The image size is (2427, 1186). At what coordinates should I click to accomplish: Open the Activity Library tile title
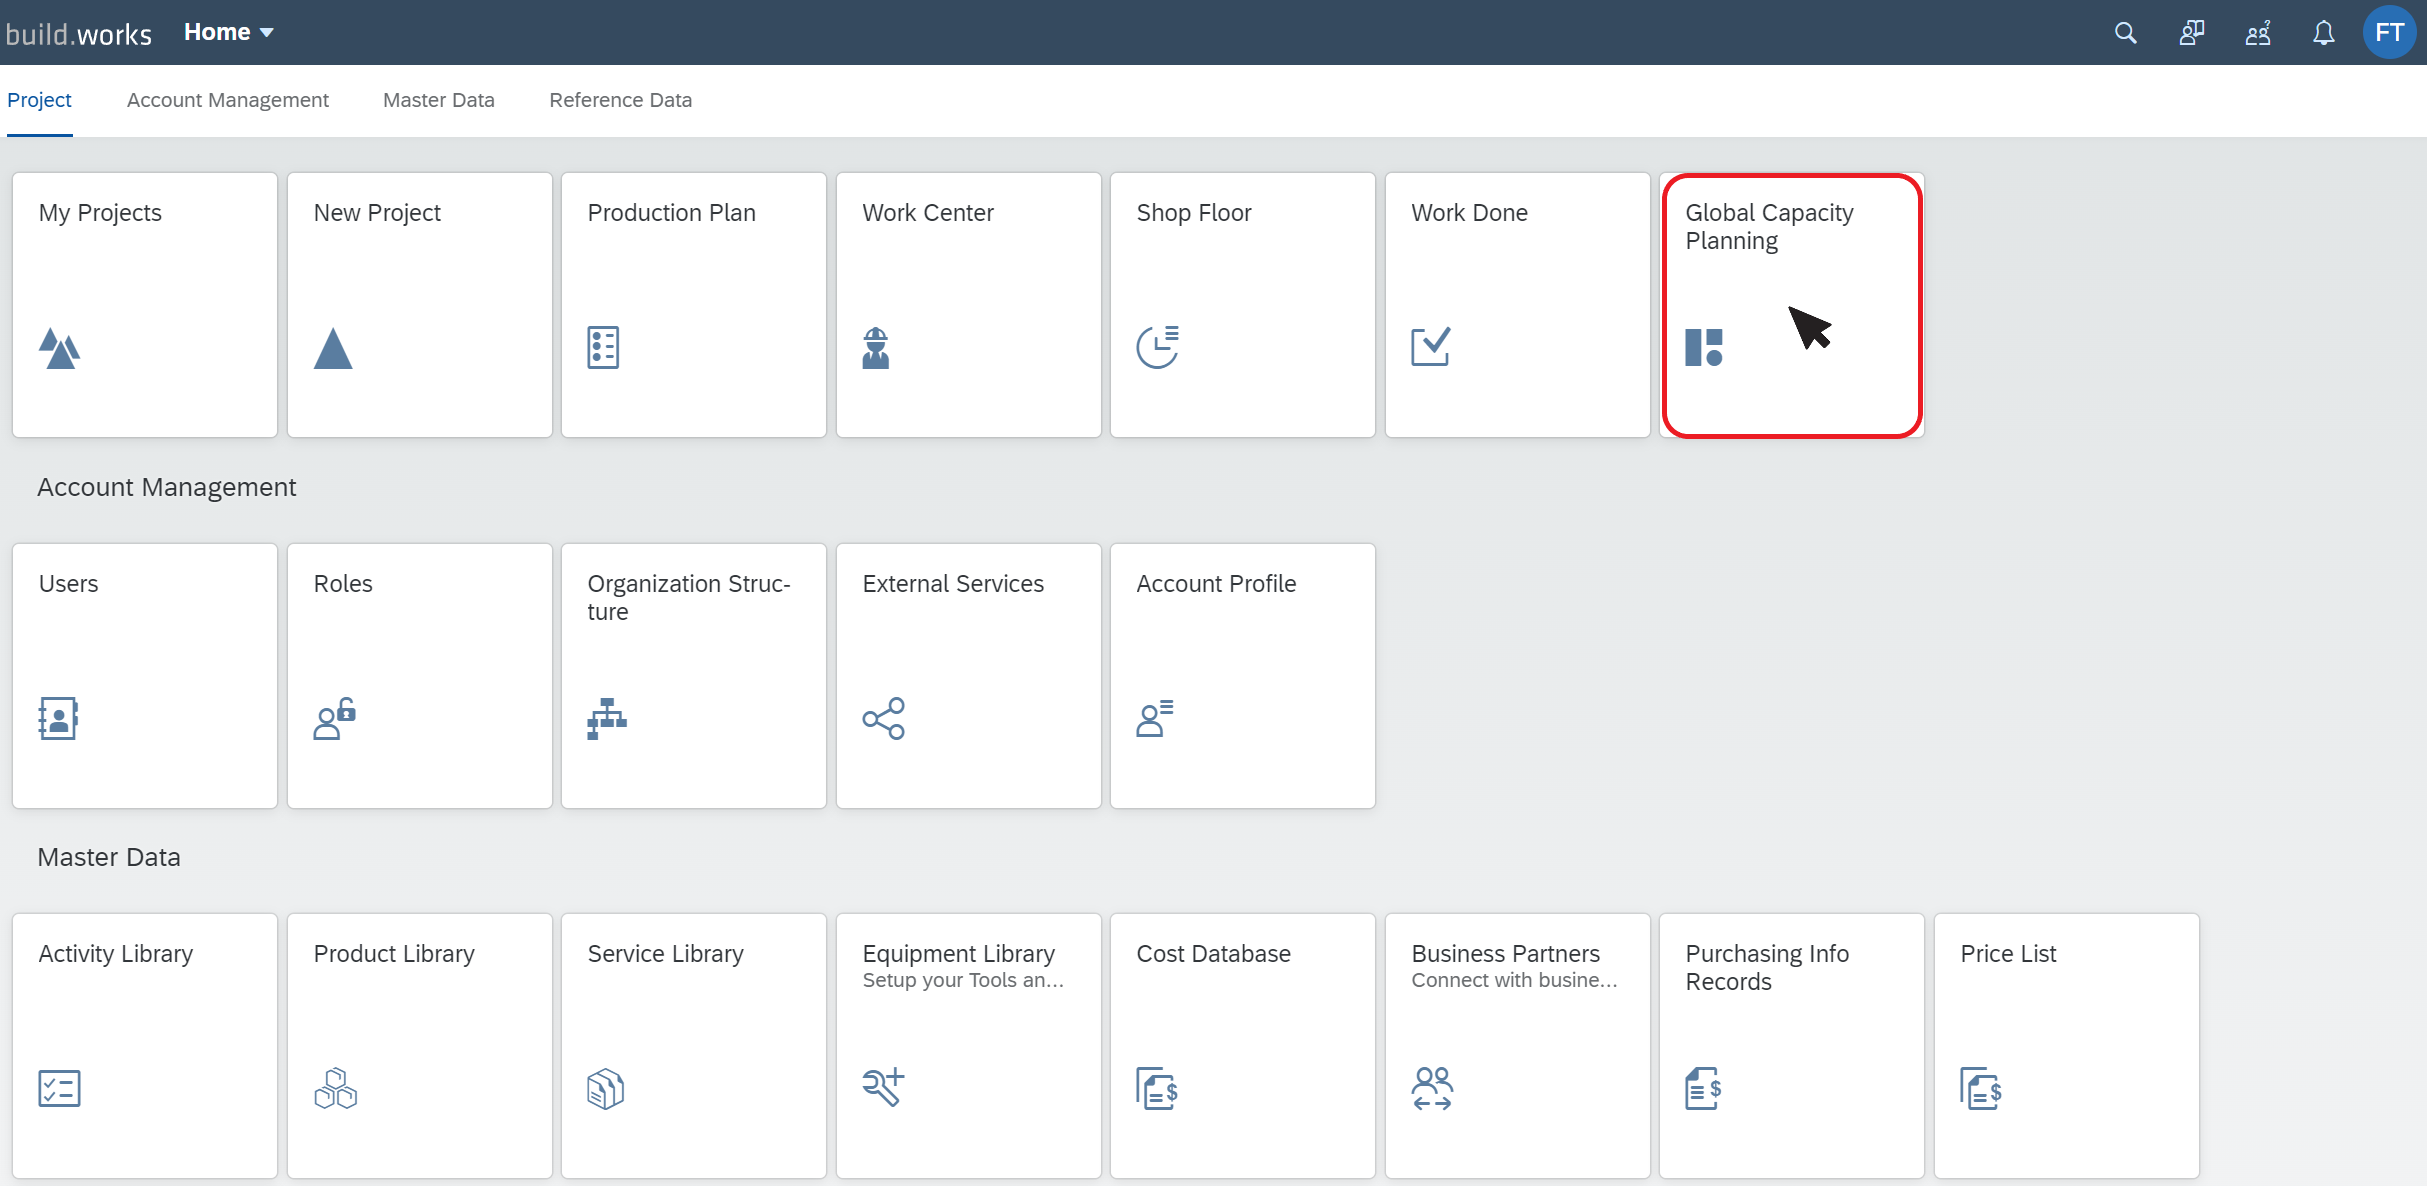click(115, 954)
